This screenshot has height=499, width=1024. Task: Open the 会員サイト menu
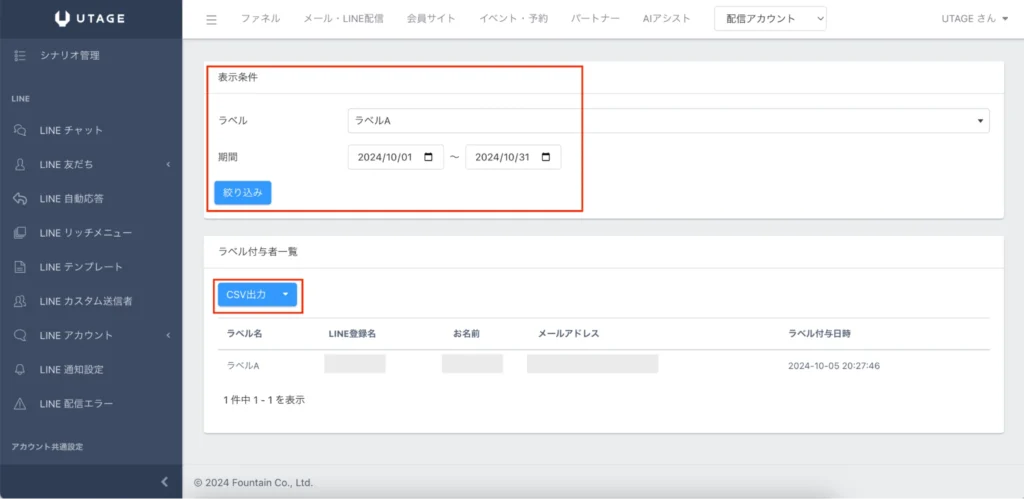coord(431,19)
